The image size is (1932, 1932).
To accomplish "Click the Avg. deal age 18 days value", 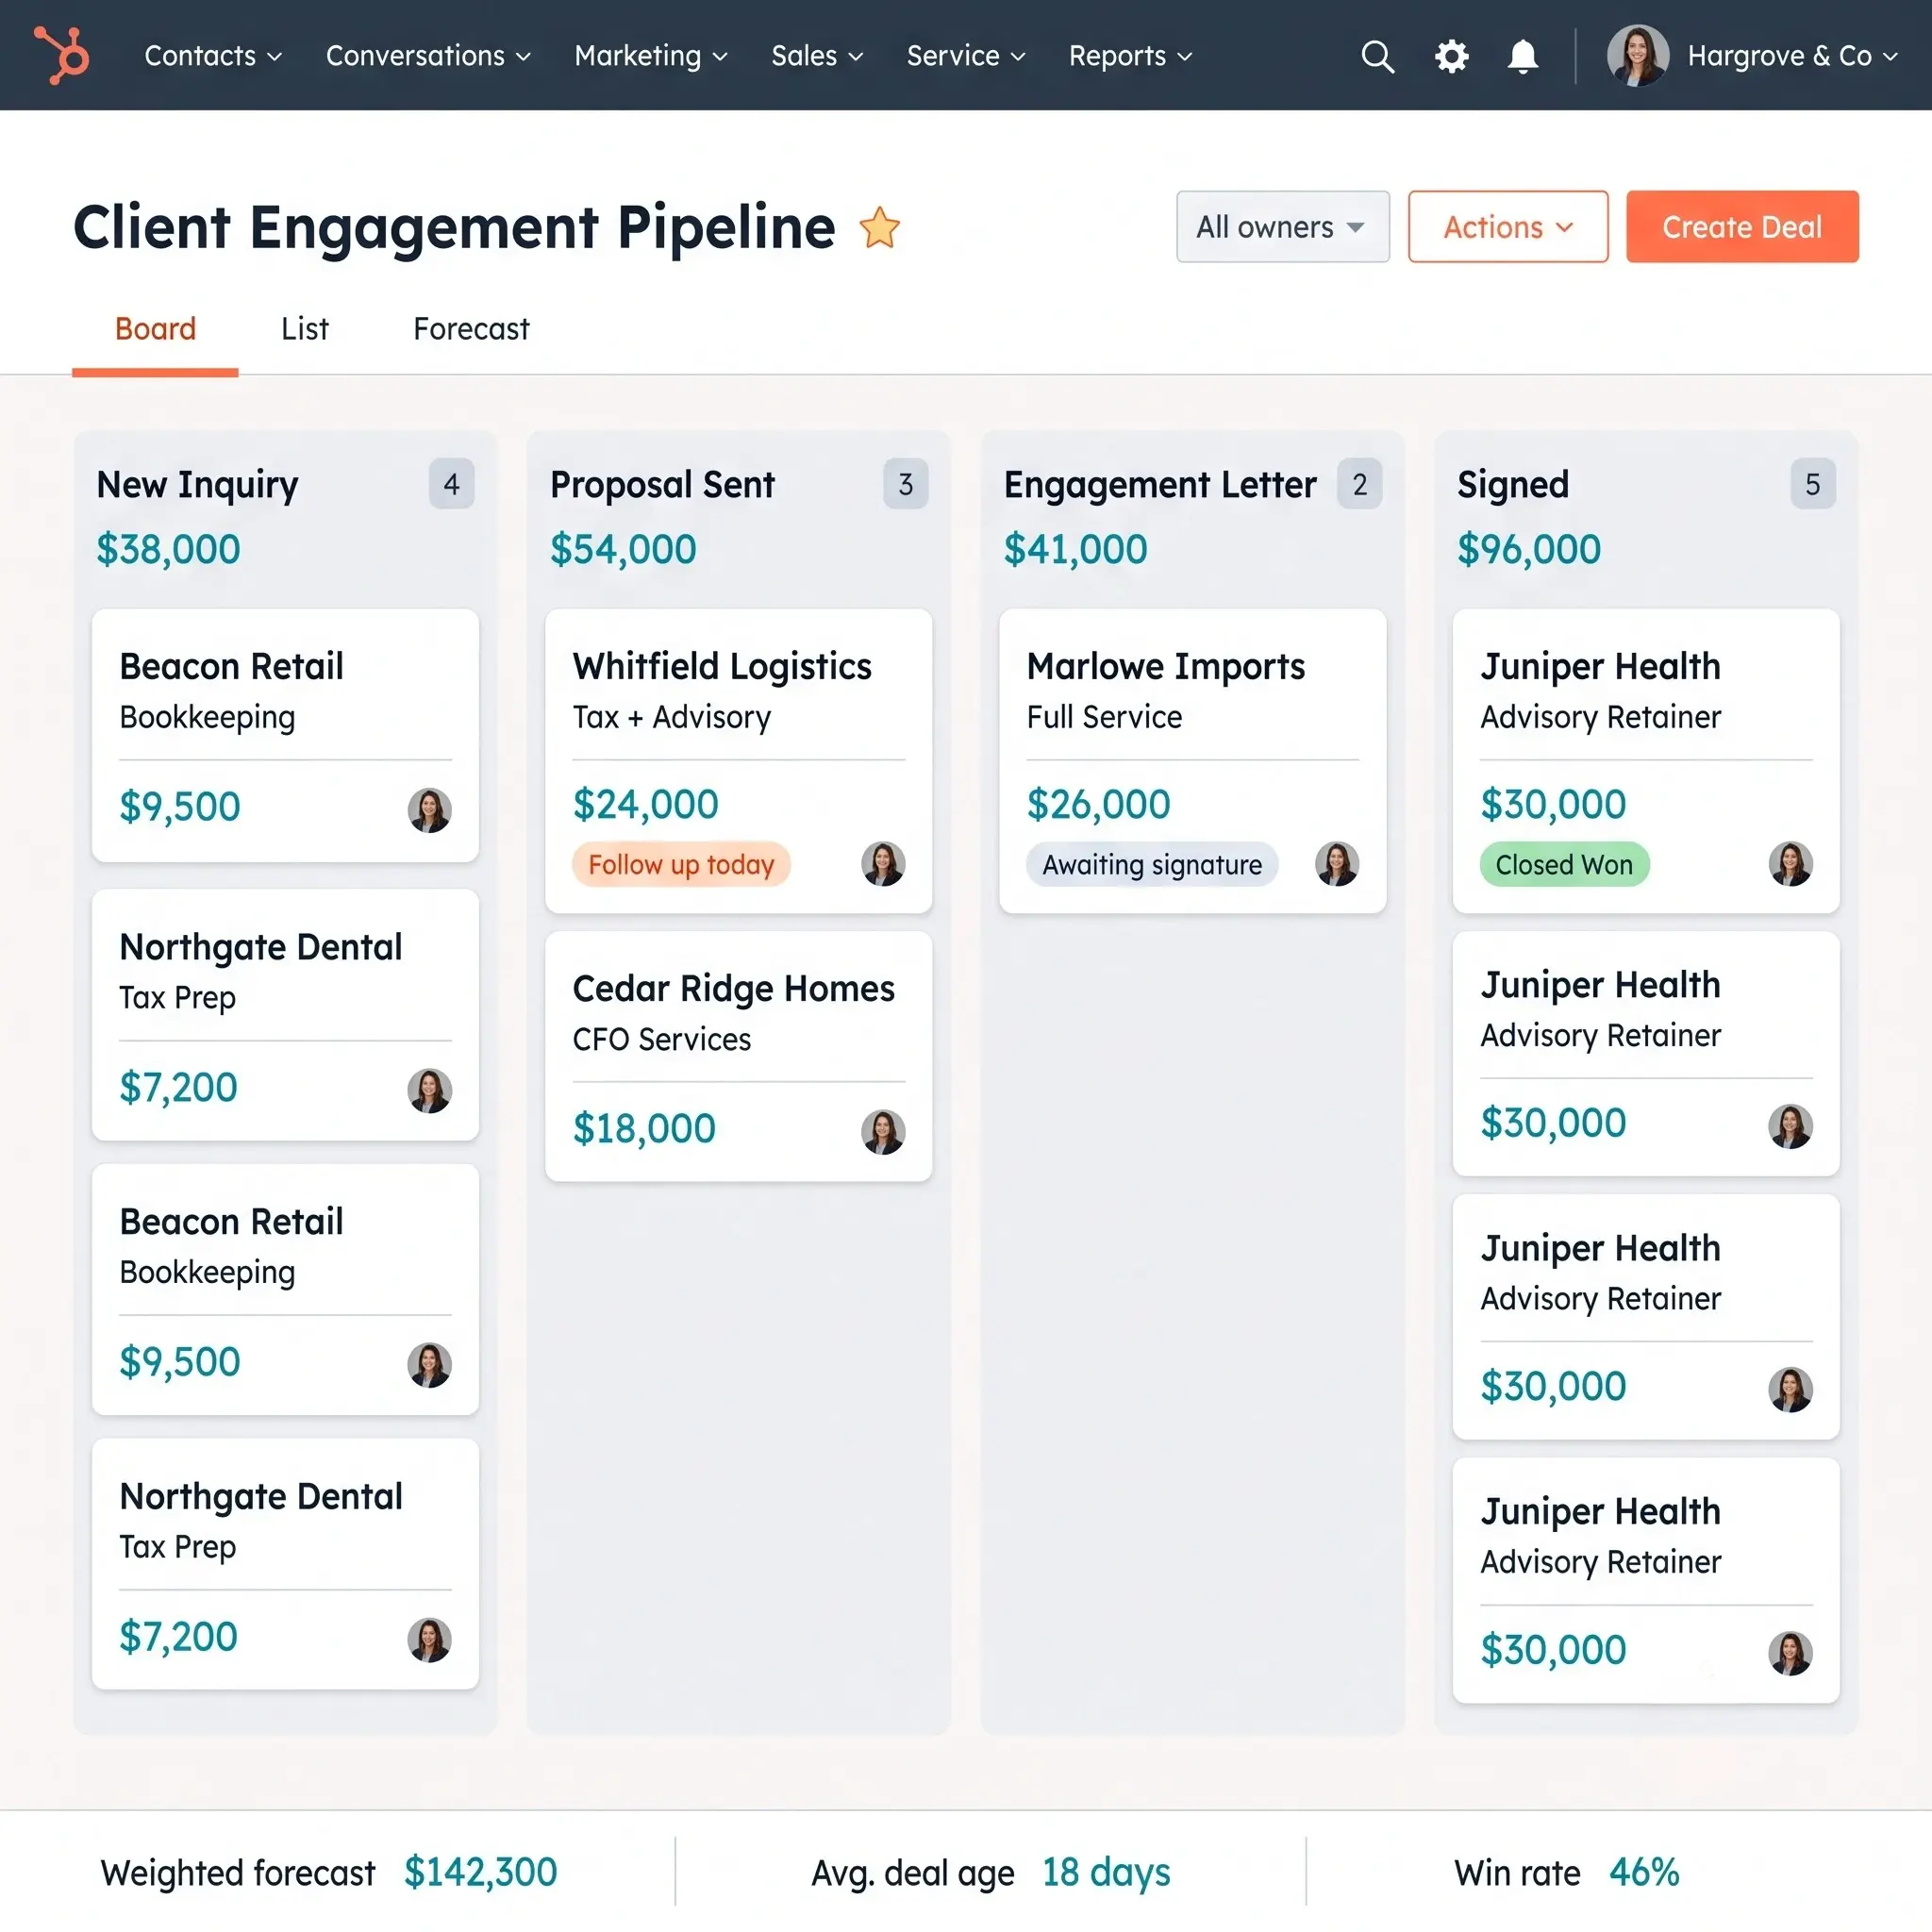I will pos(1106,1872).
